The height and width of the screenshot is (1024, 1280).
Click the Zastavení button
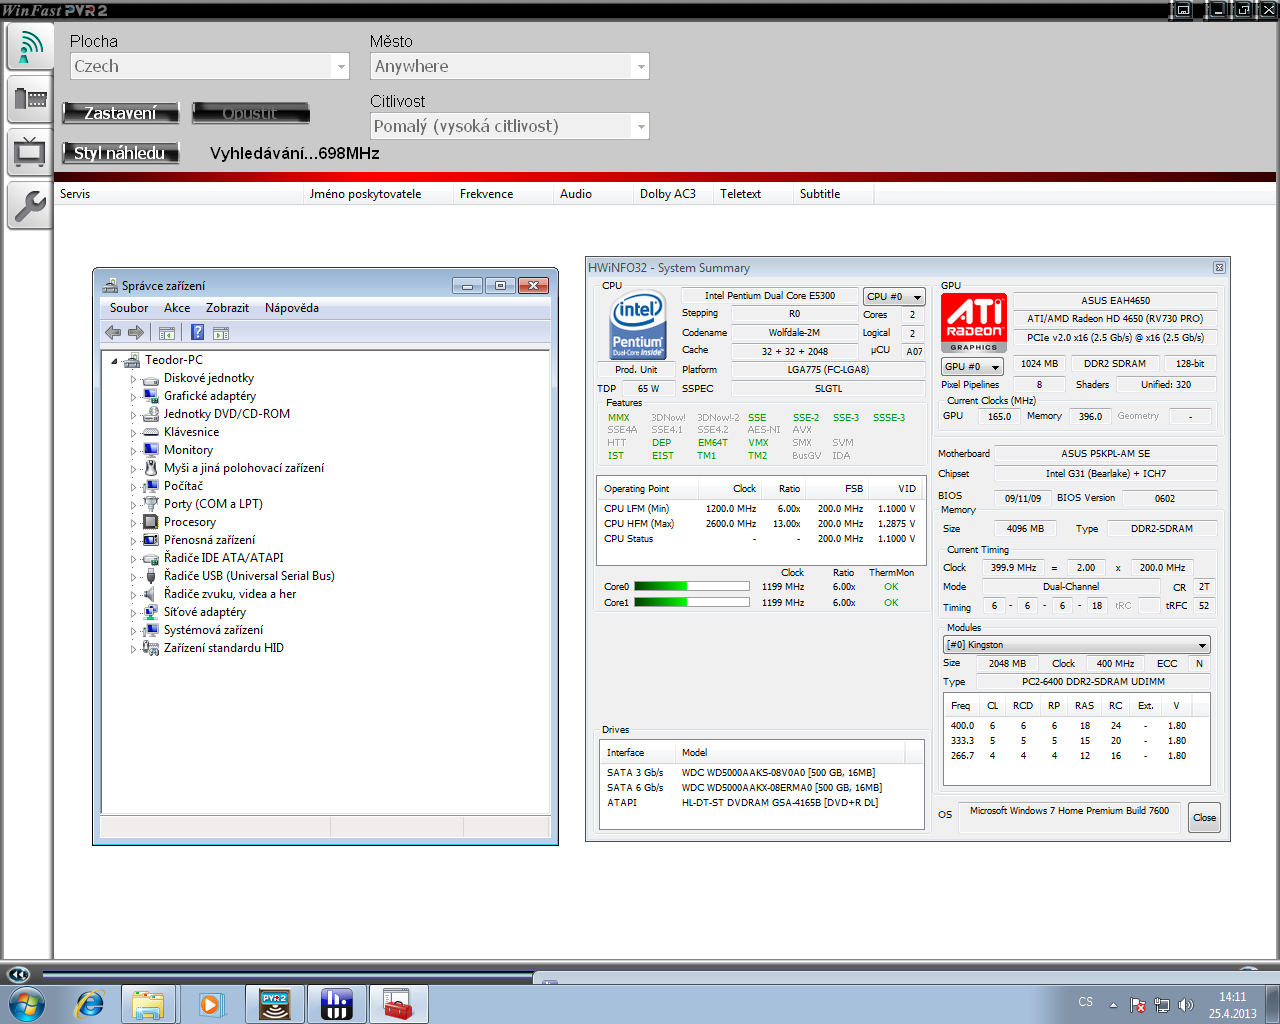120,113
